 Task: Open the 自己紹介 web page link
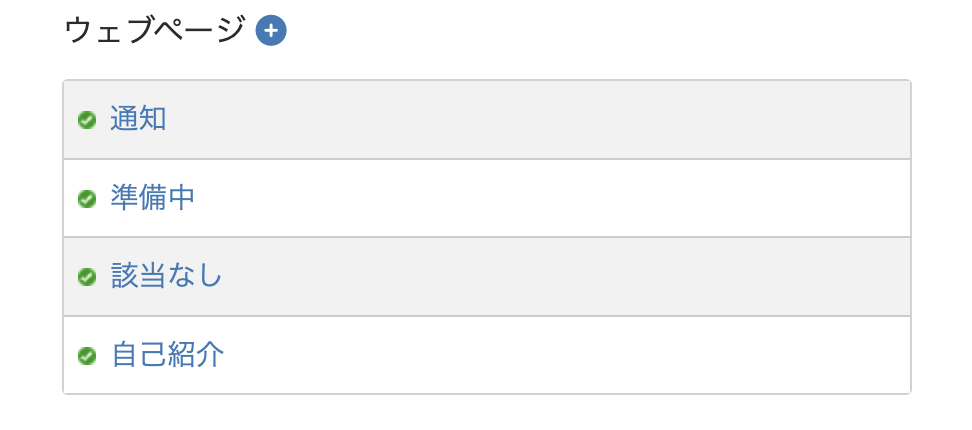[167, 355]
